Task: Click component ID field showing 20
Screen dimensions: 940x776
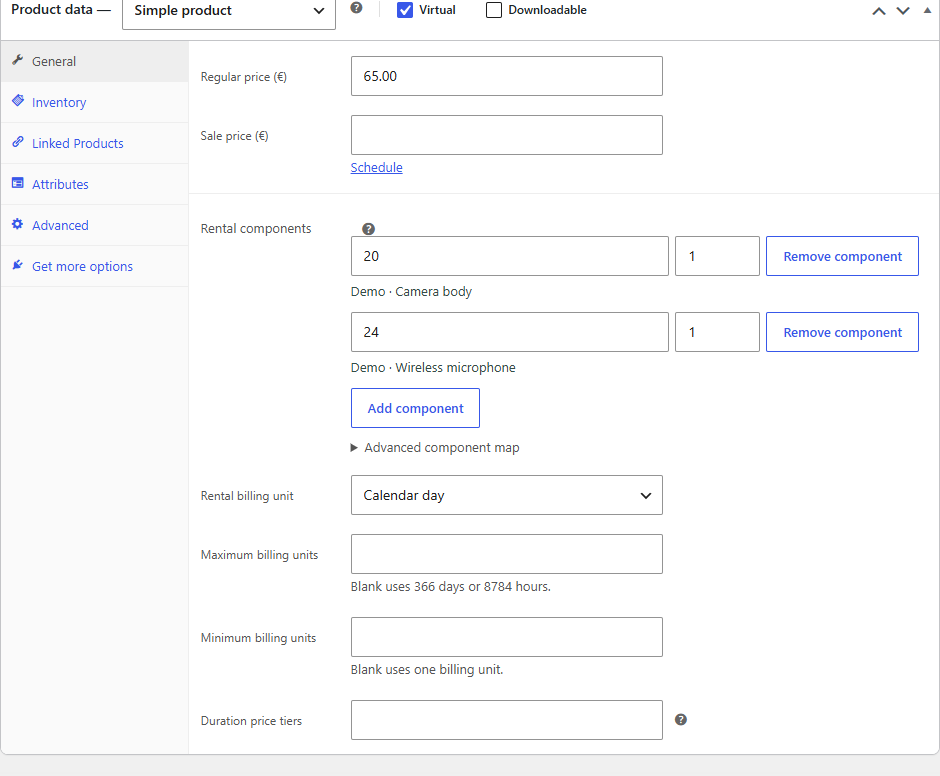Action: click(x=510, y=256)
